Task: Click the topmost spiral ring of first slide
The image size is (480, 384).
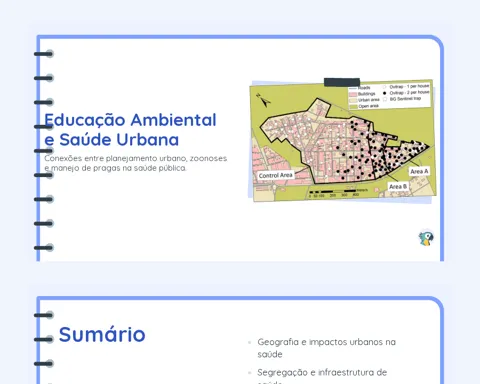Action: click(x=44, y=54)
